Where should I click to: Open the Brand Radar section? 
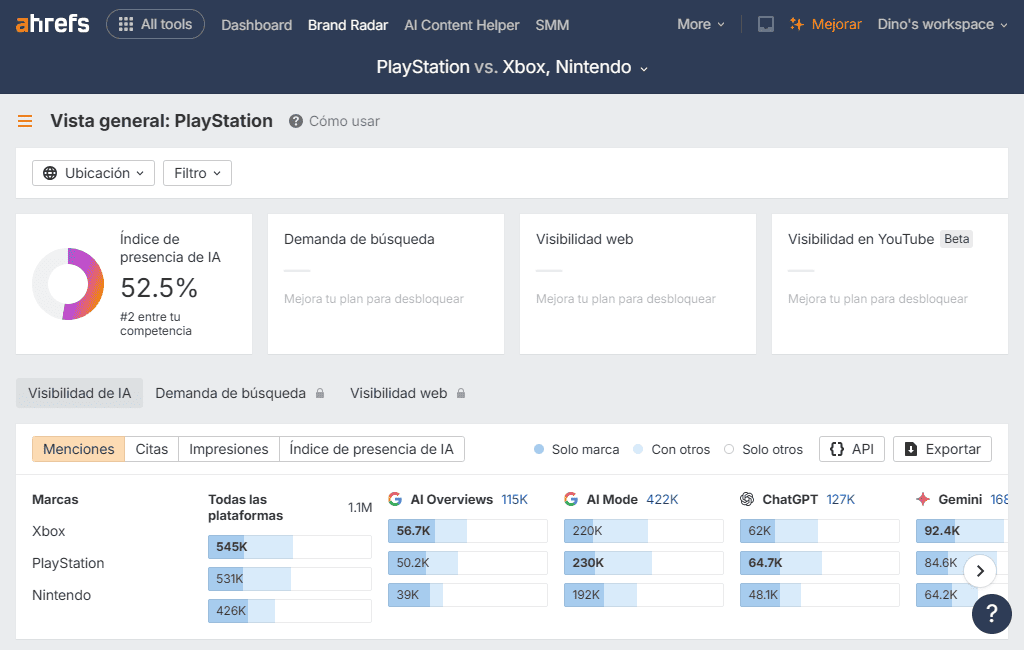point(347,24)
